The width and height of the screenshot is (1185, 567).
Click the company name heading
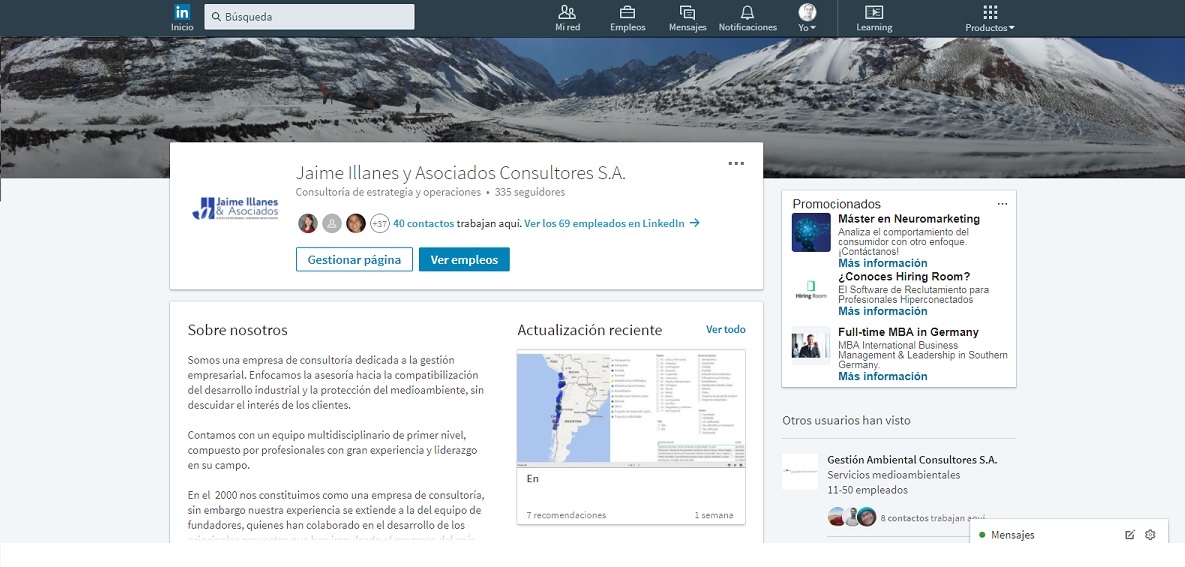coord(460,172)
